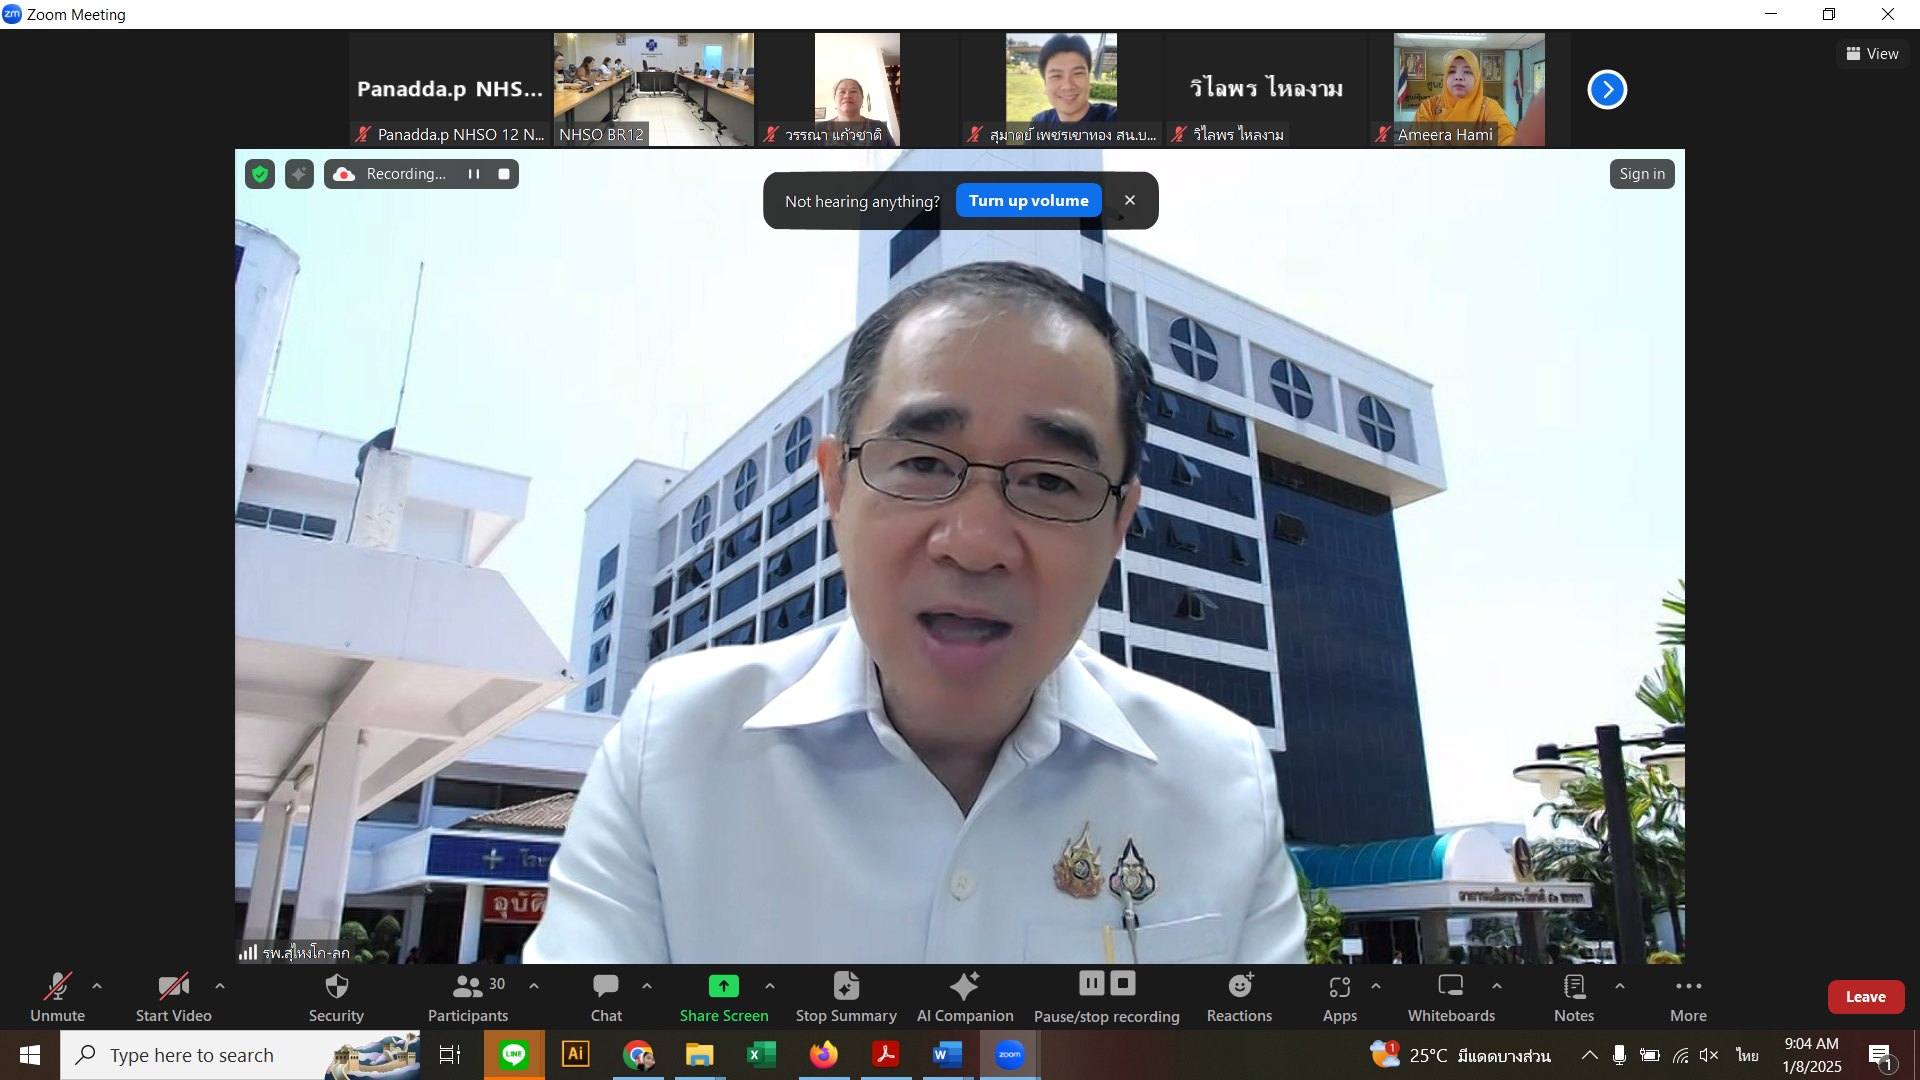Show hidden system tray icons
Viewport: 1920px width, 1080px height.
pos(1589,1055)
